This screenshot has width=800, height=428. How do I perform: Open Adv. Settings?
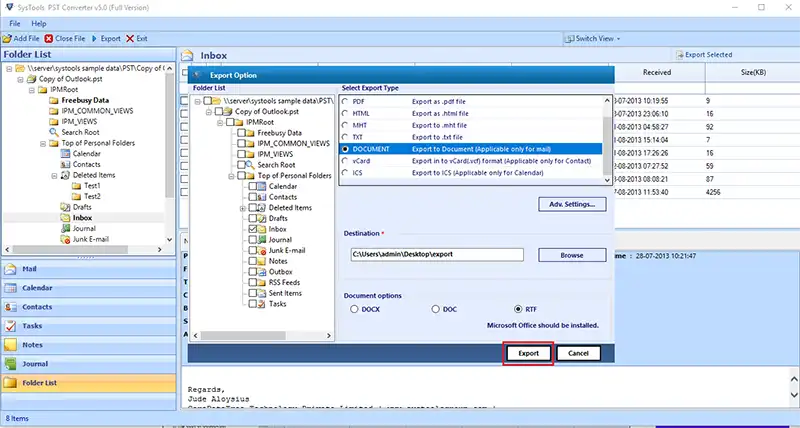[572, 204]
